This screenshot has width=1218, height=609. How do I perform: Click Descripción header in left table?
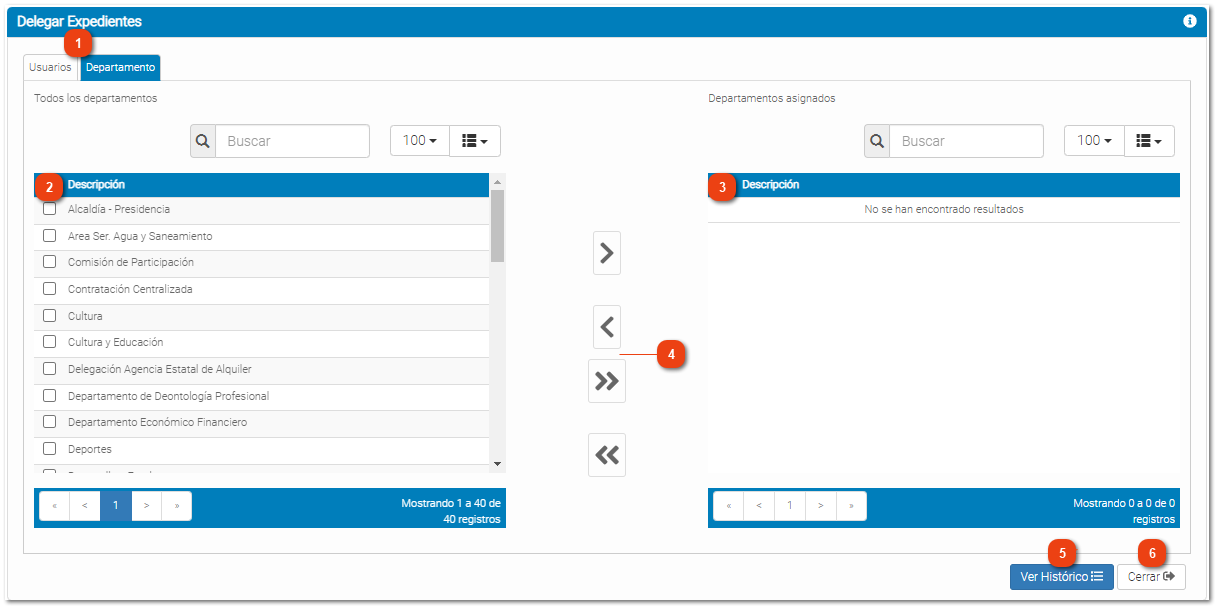pyautogui.click(x=96, y=185)
